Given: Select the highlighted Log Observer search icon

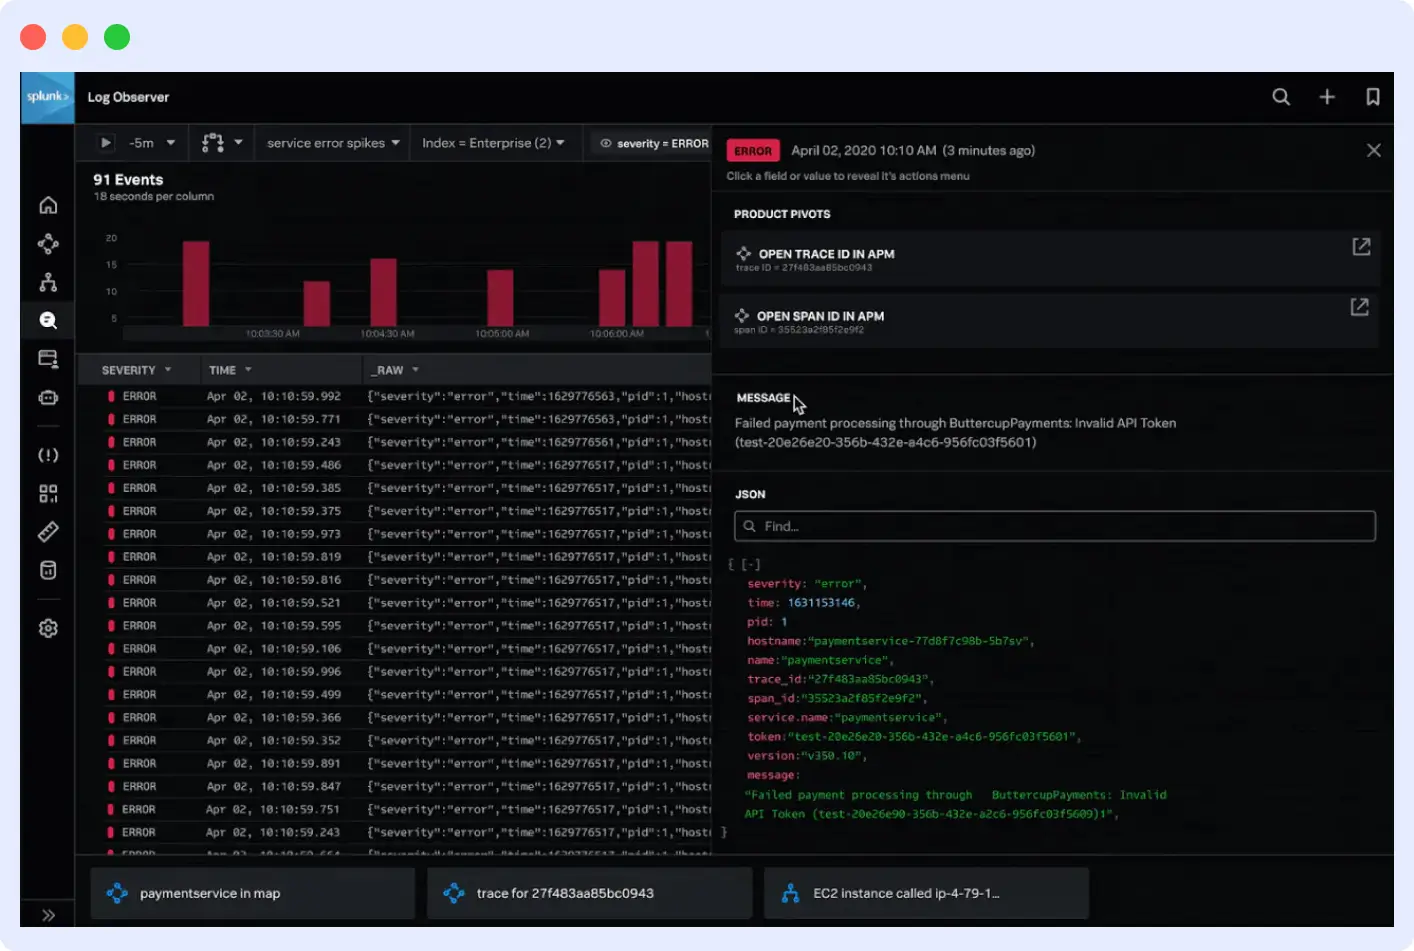Looking at the screenshot, I should (x=47, y=320).
